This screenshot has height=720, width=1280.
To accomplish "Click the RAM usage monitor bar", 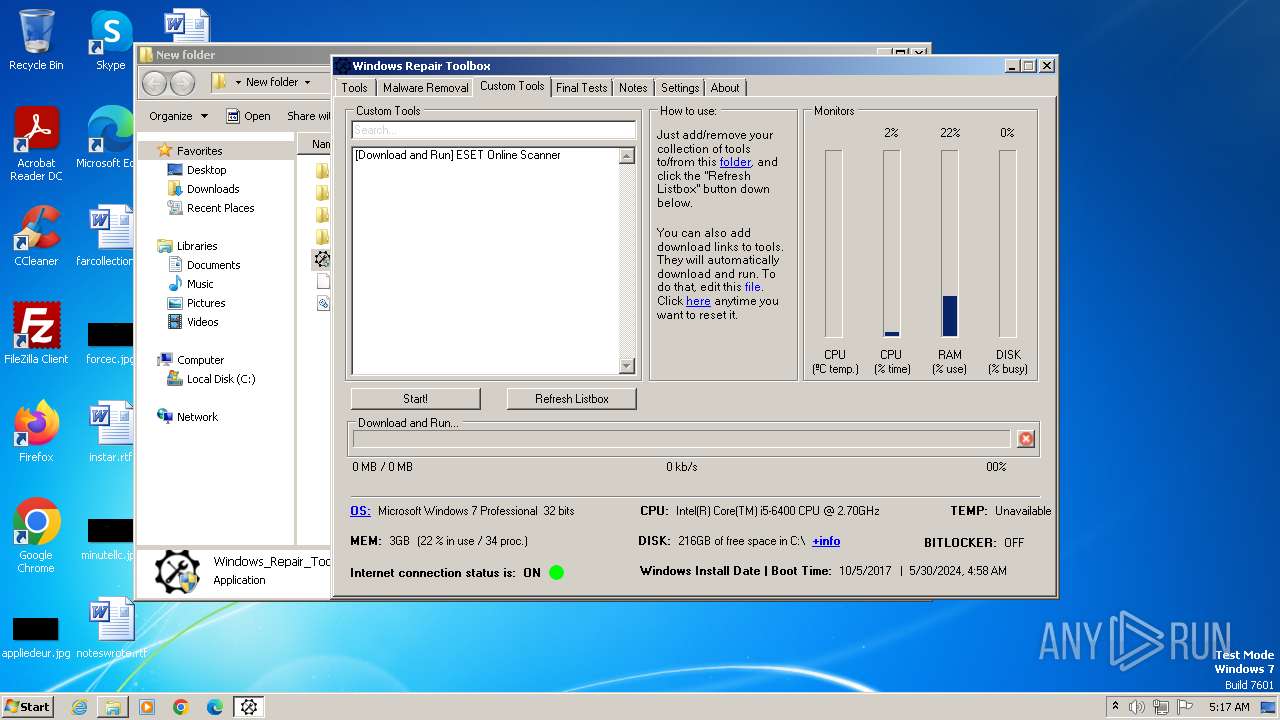I will [x=950, y=244].
